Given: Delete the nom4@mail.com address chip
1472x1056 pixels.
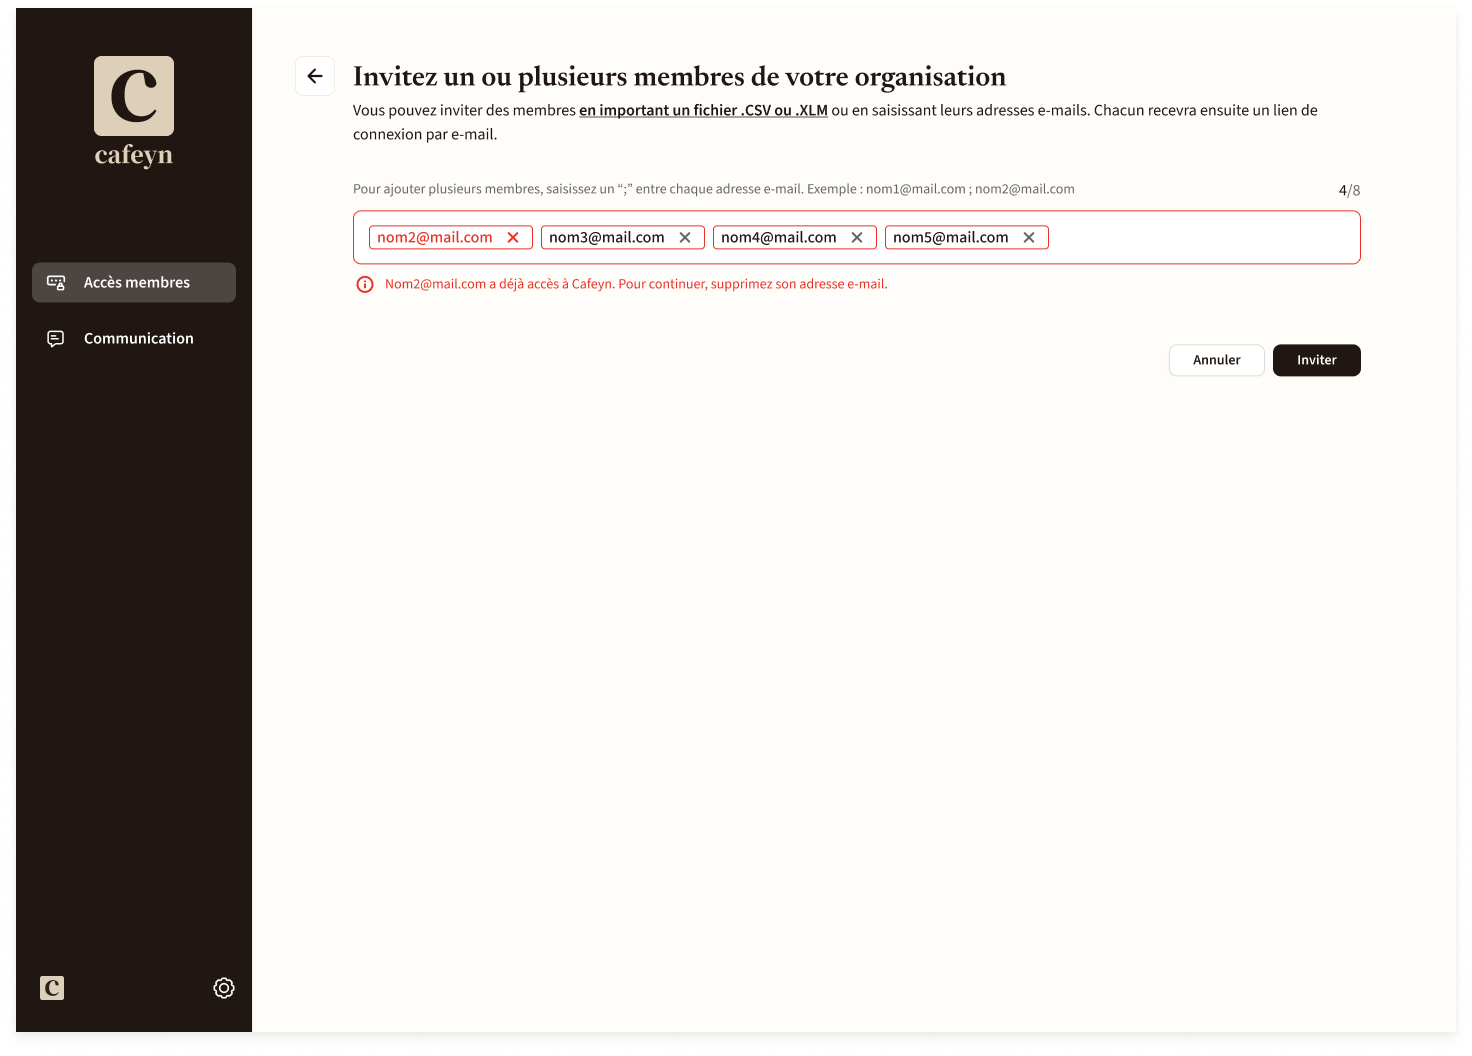Looking at the screenshot, I should pyautogui.click(x=857, y=237).
